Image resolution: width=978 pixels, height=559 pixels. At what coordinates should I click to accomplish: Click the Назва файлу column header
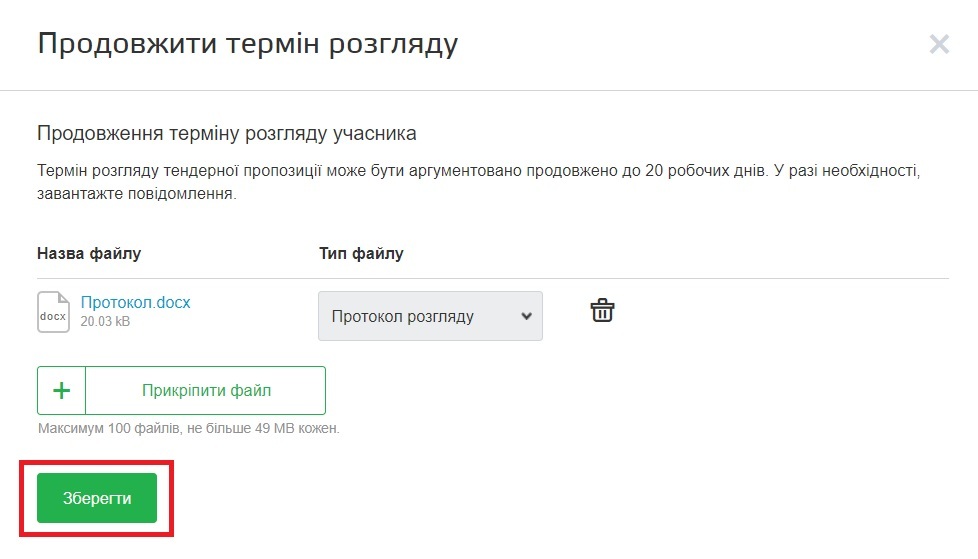click(89, 253)
